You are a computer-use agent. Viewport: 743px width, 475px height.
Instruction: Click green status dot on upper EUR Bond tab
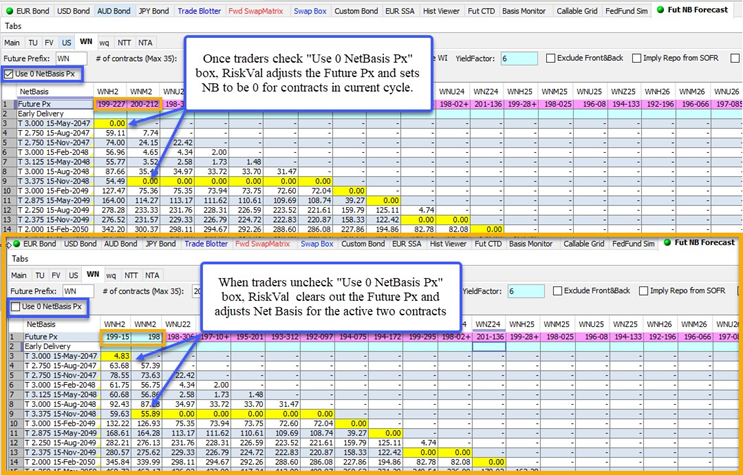point(9,10)
